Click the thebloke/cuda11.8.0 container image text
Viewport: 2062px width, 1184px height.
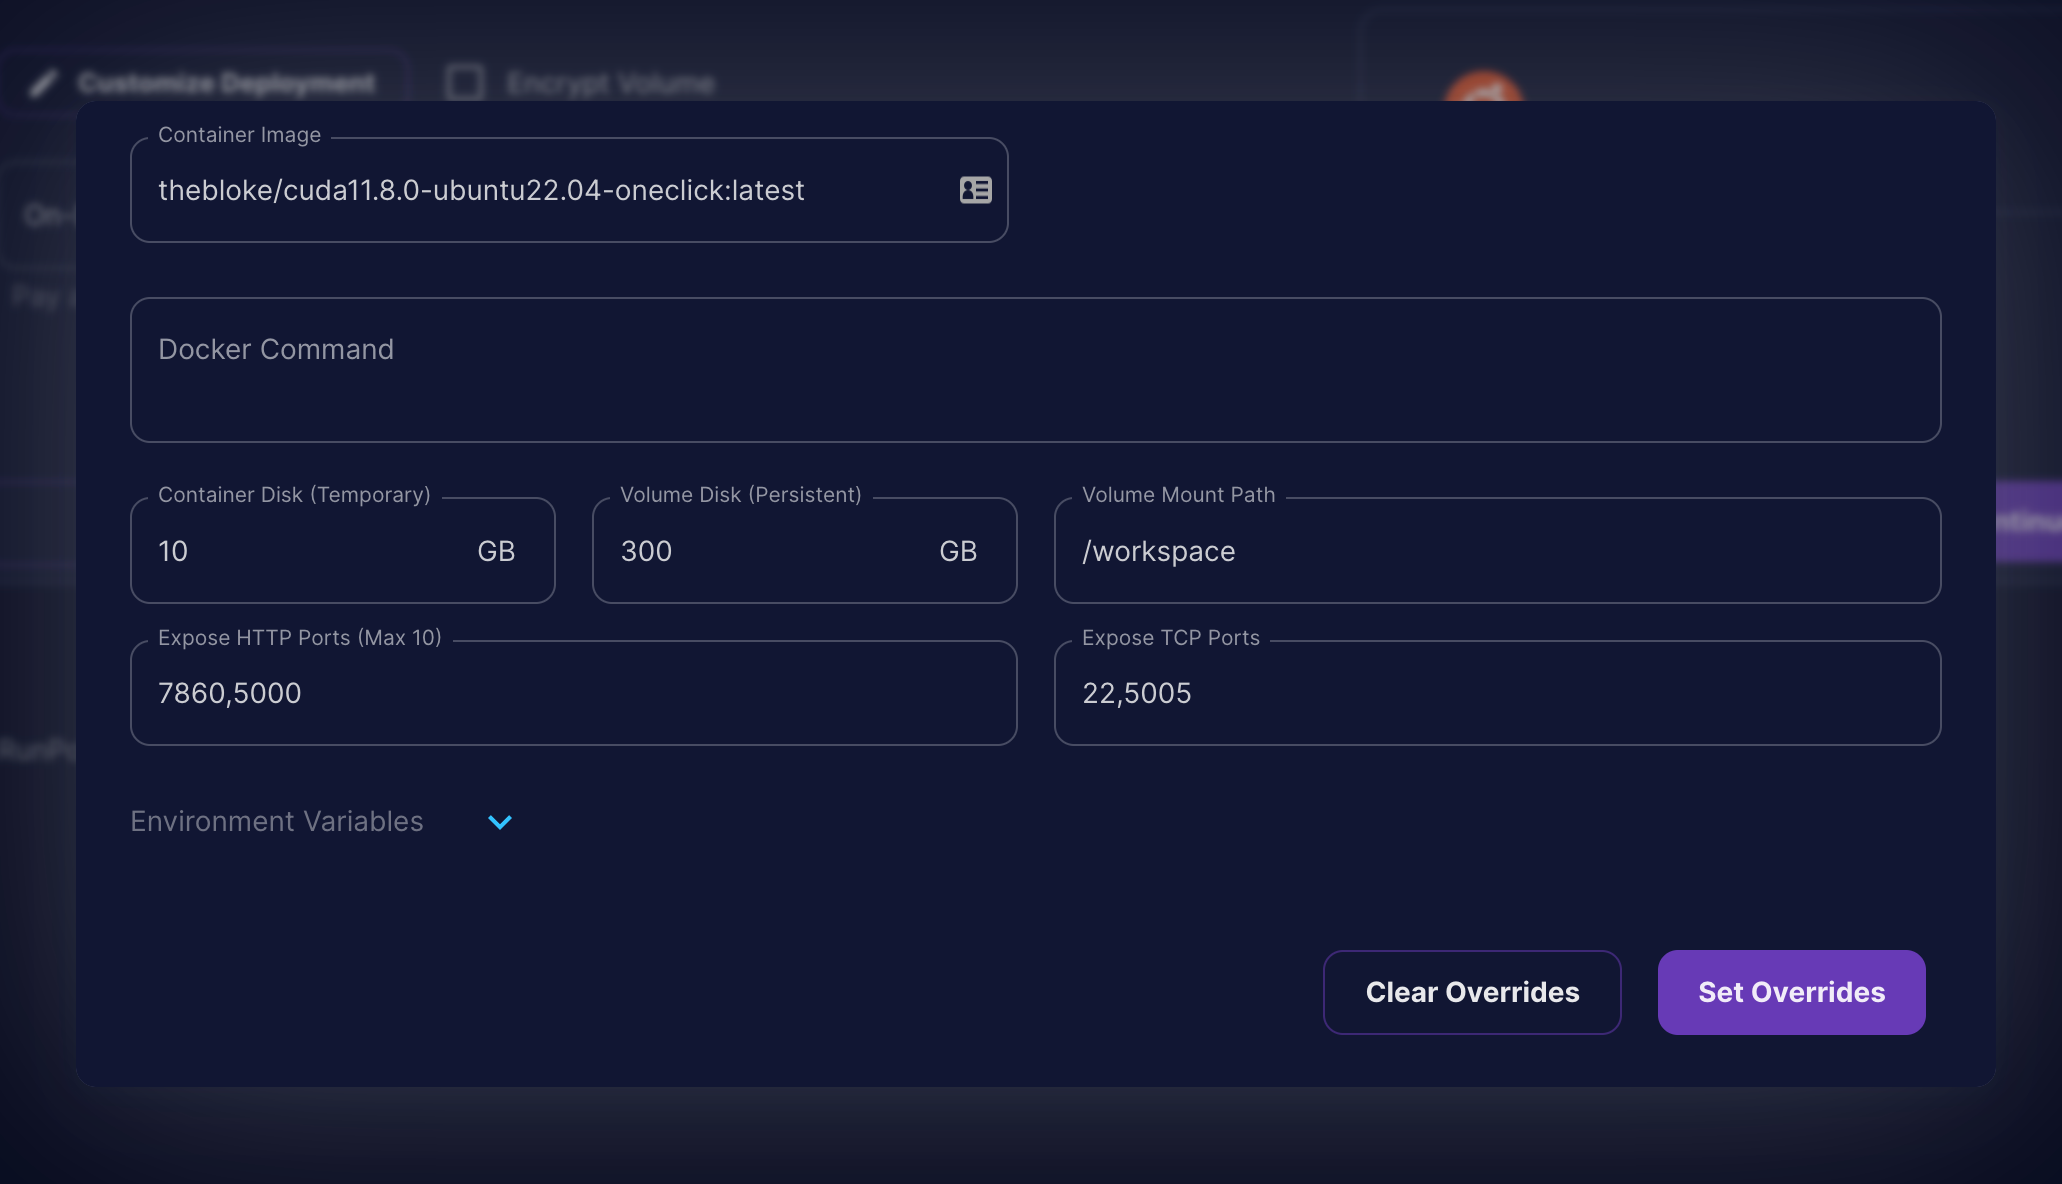click(x=481, y=190)
